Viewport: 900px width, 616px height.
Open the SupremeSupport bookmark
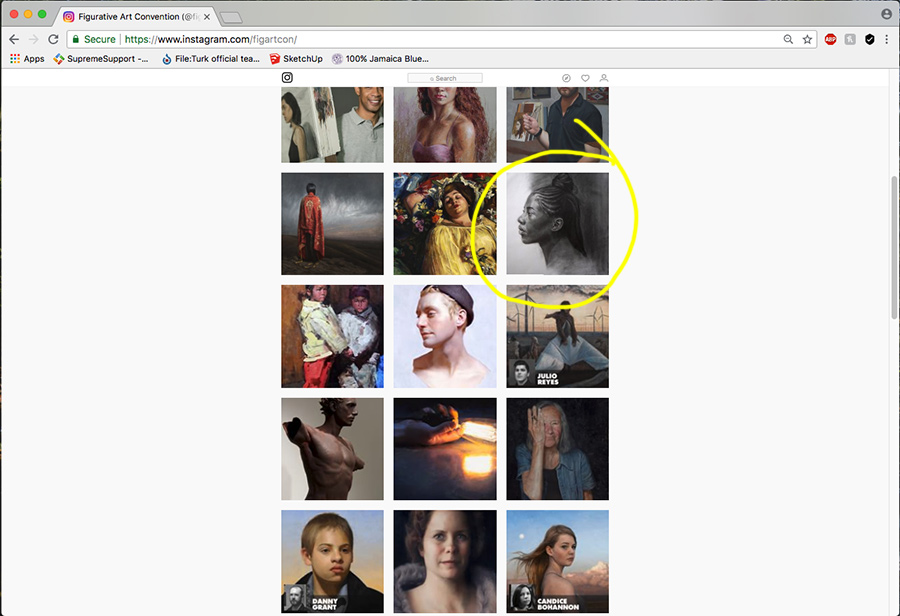click(x=101, y=59)
